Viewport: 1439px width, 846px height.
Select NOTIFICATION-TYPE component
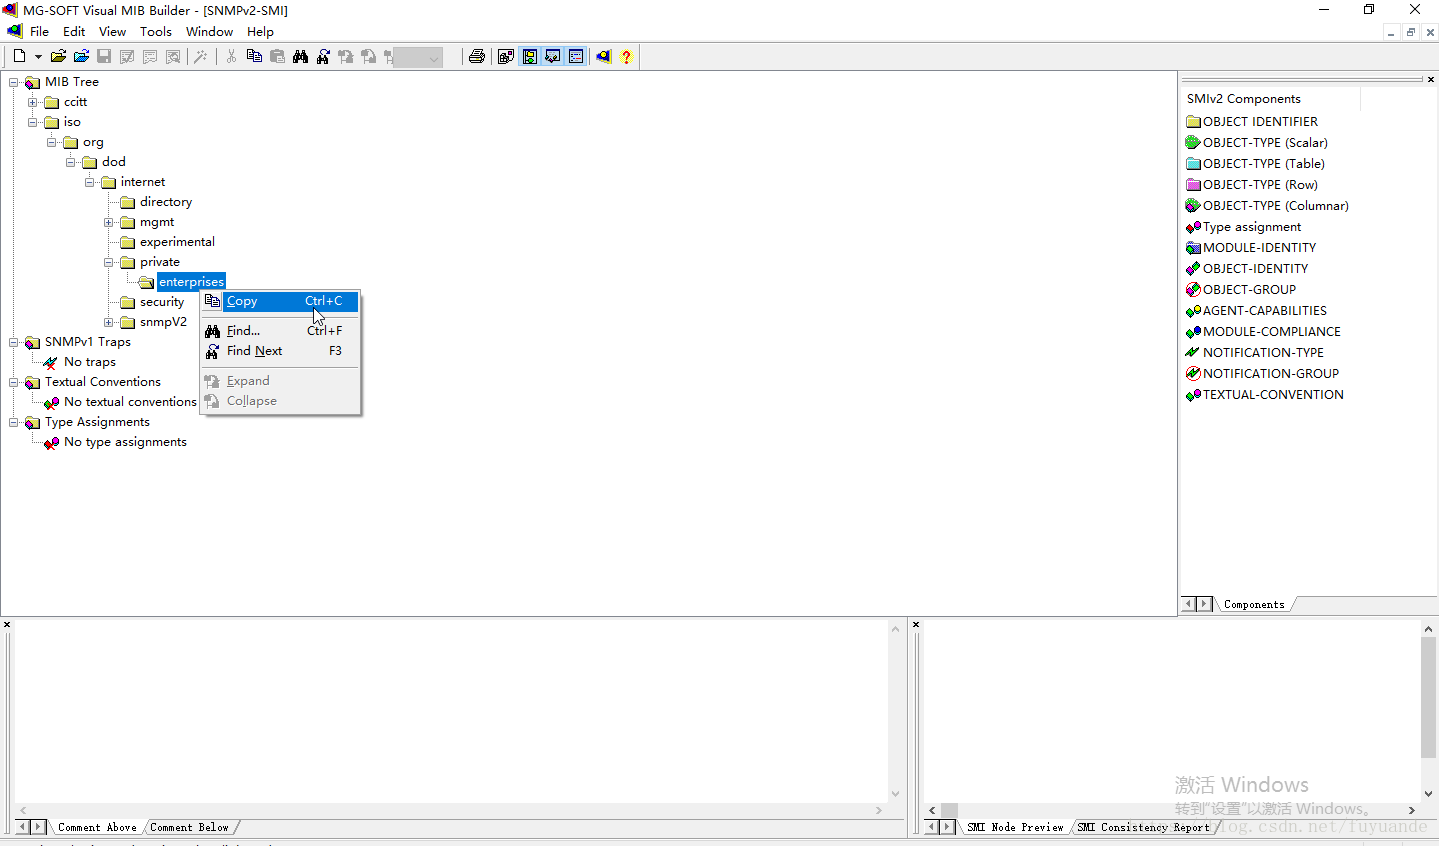click(1263, 353)
